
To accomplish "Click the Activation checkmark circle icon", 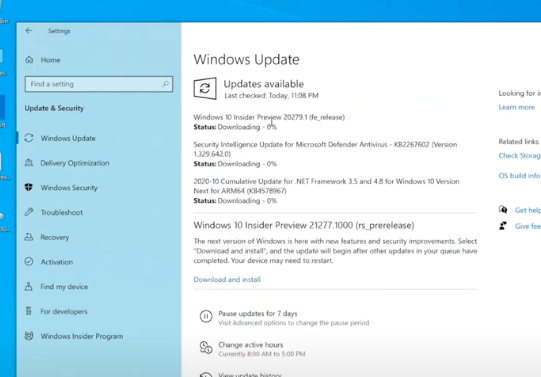I will click(x=29, y=261).
